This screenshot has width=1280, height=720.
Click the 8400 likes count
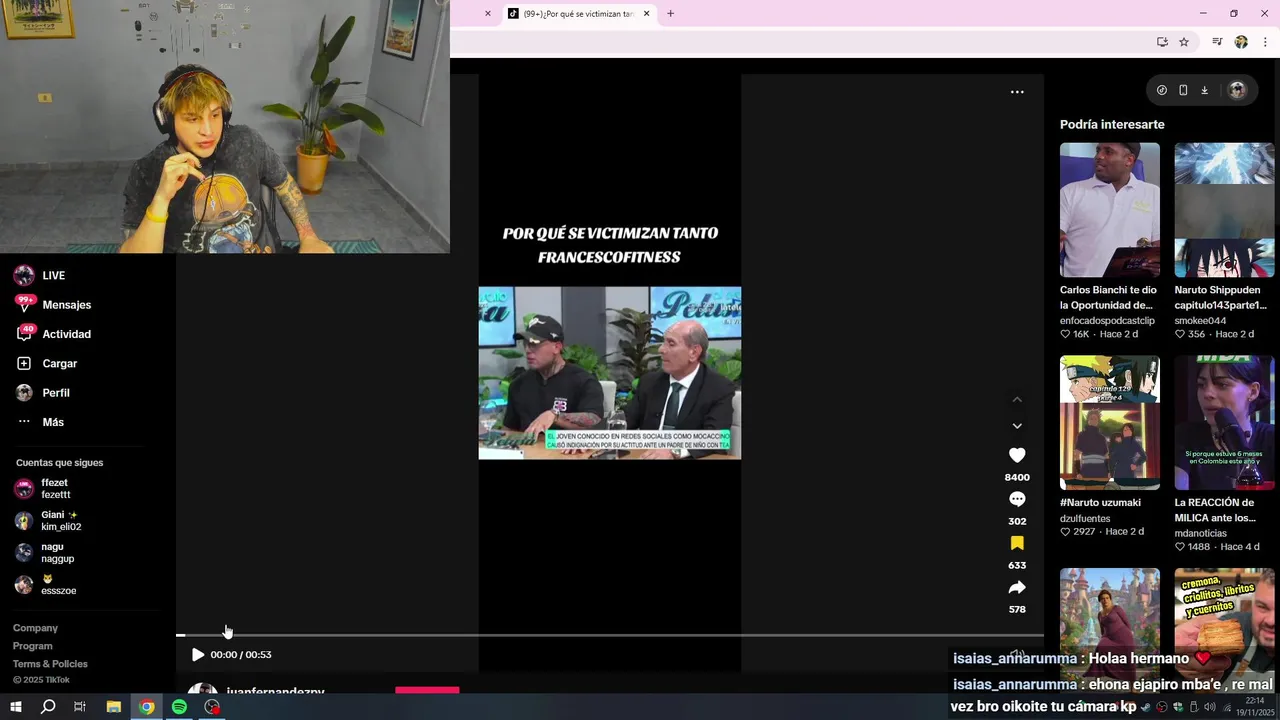click(x=1017, y=477)
